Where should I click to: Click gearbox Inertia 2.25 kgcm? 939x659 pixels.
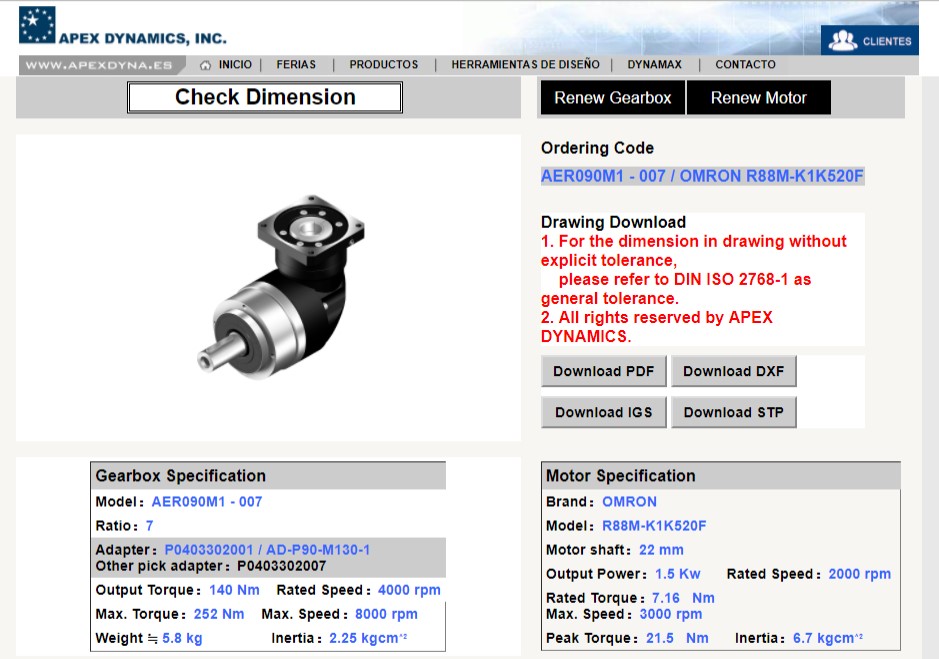368,638
